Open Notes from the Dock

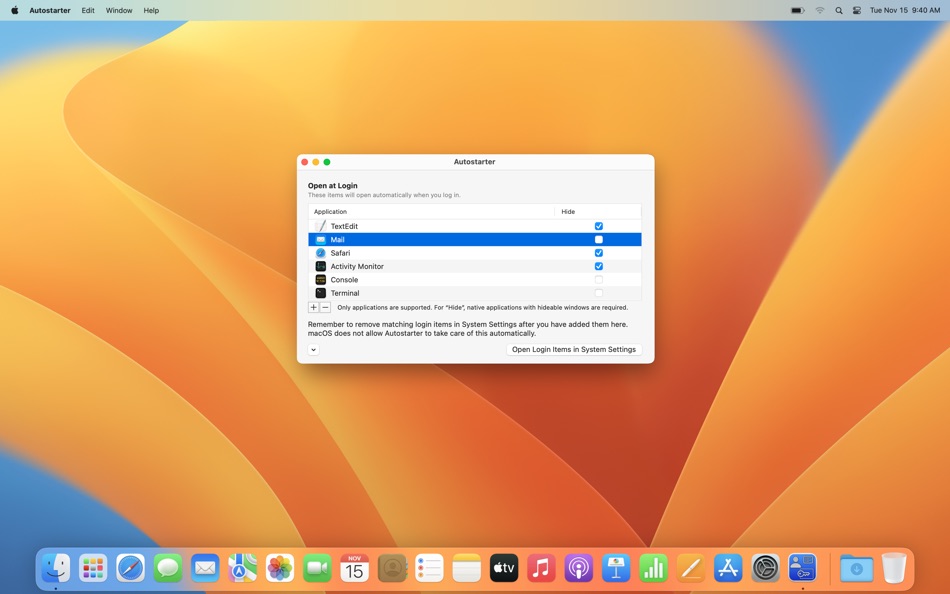click(467, 569)
